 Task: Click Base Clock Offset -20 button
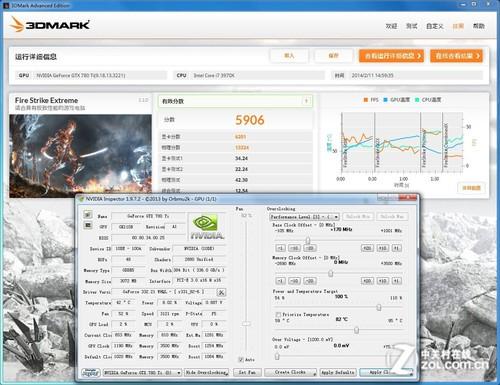click(310, 248)
